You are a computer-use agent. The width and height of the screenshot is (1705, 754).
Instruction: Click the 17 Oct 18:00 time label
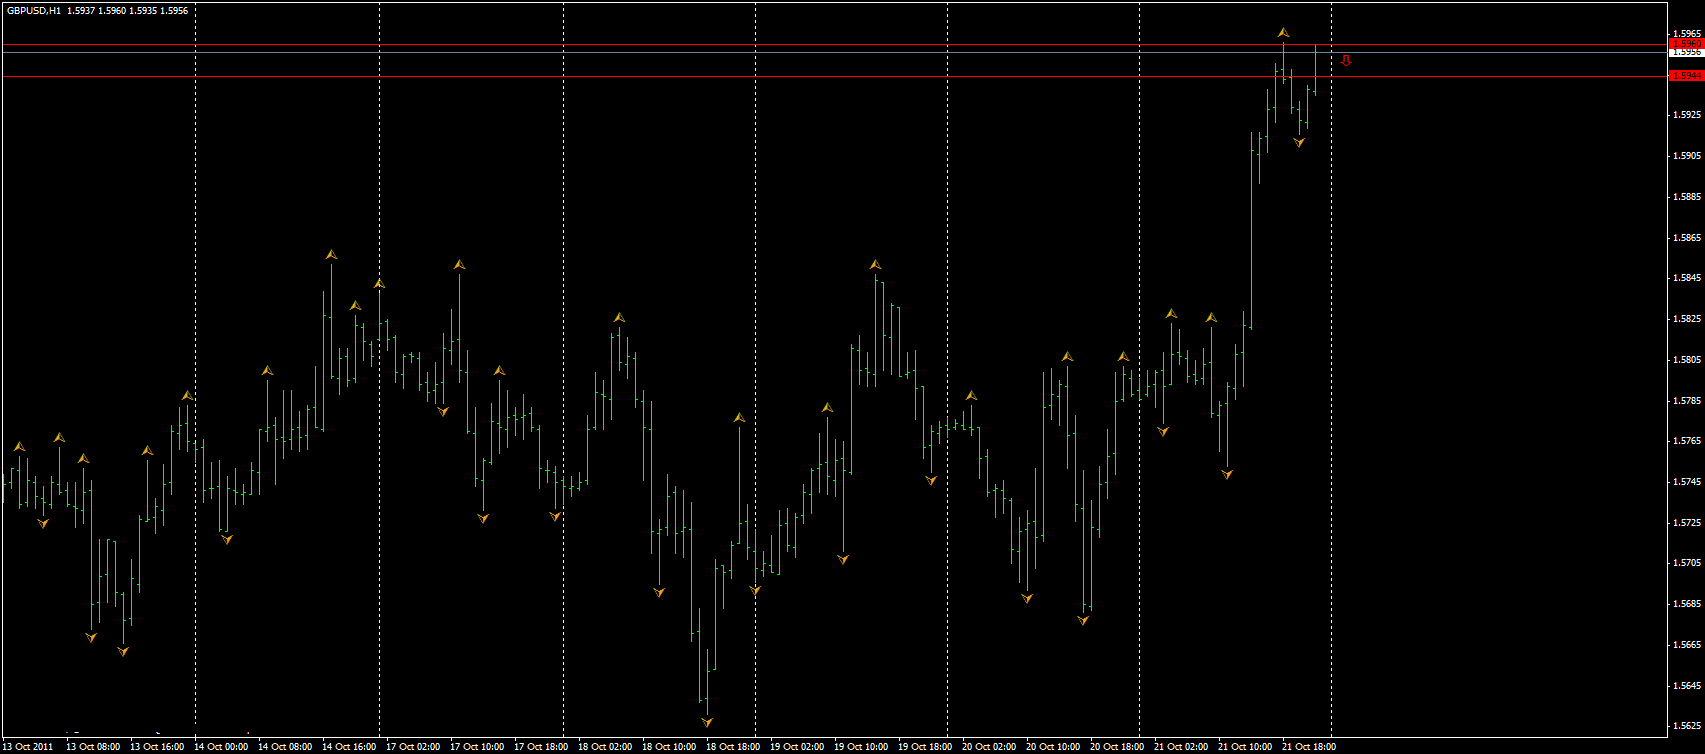click(541, 746)
